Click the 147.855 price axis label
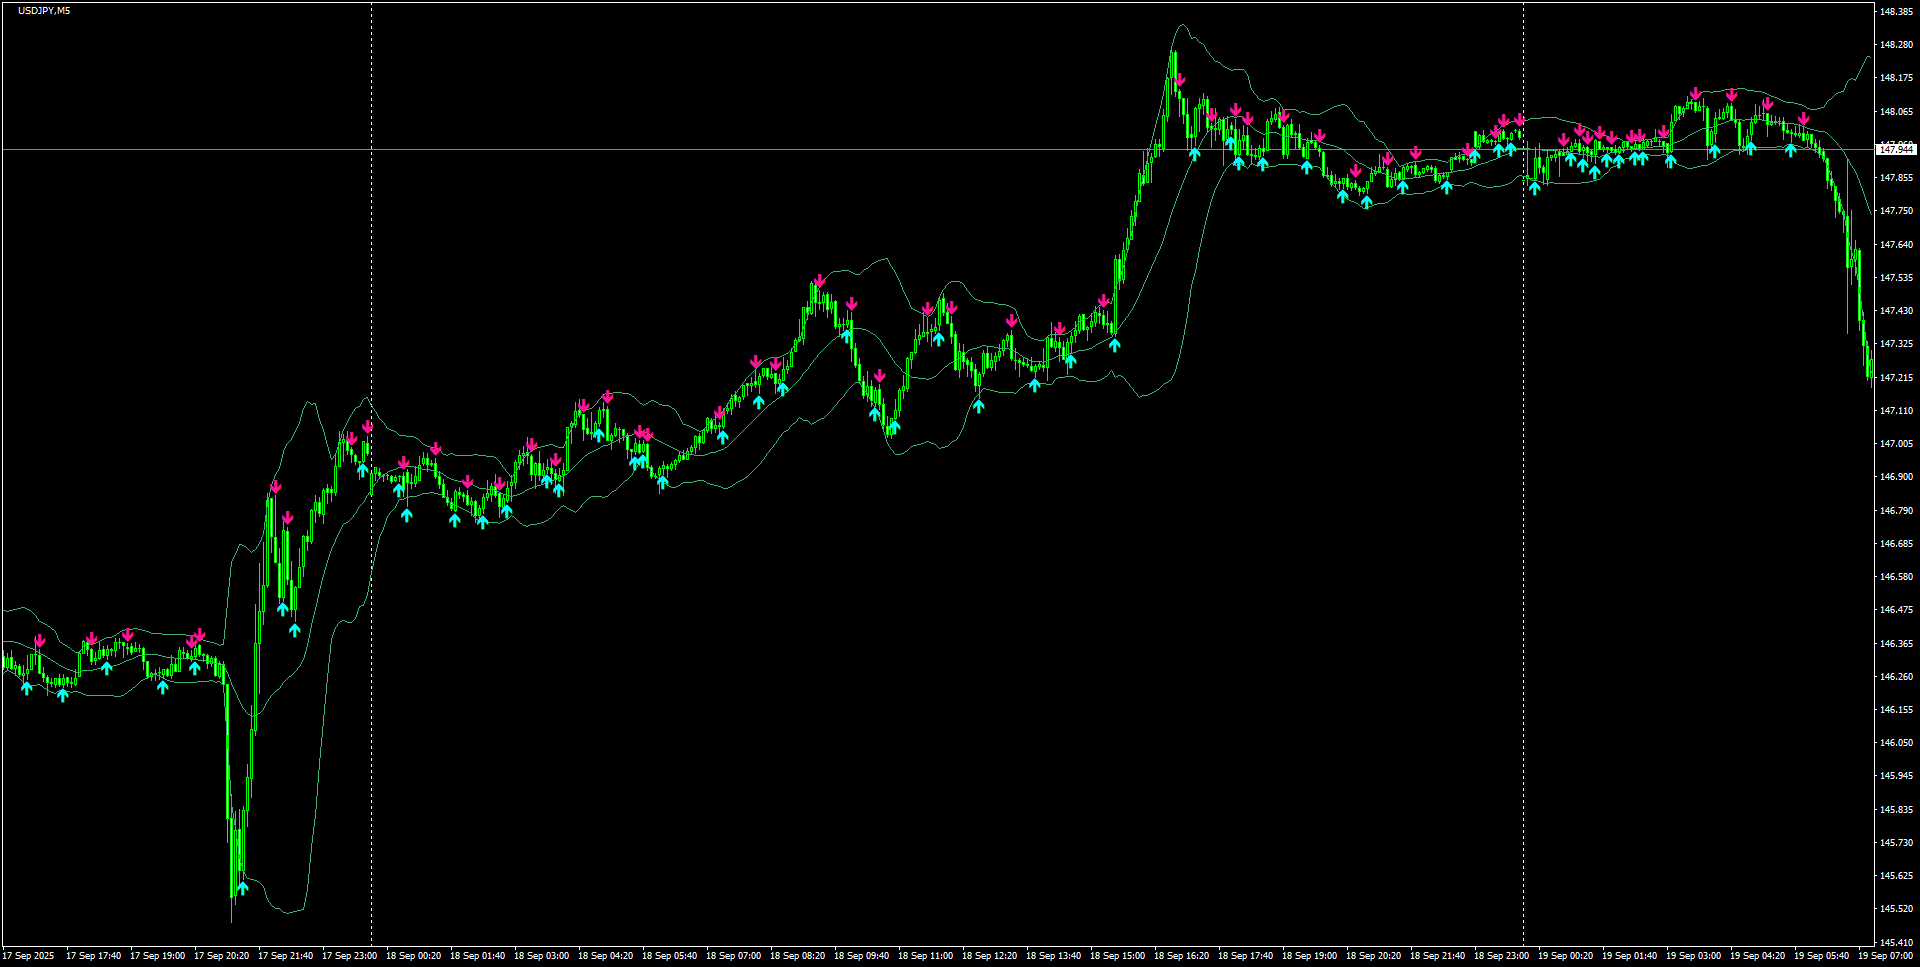 [x=1896, y=178]
